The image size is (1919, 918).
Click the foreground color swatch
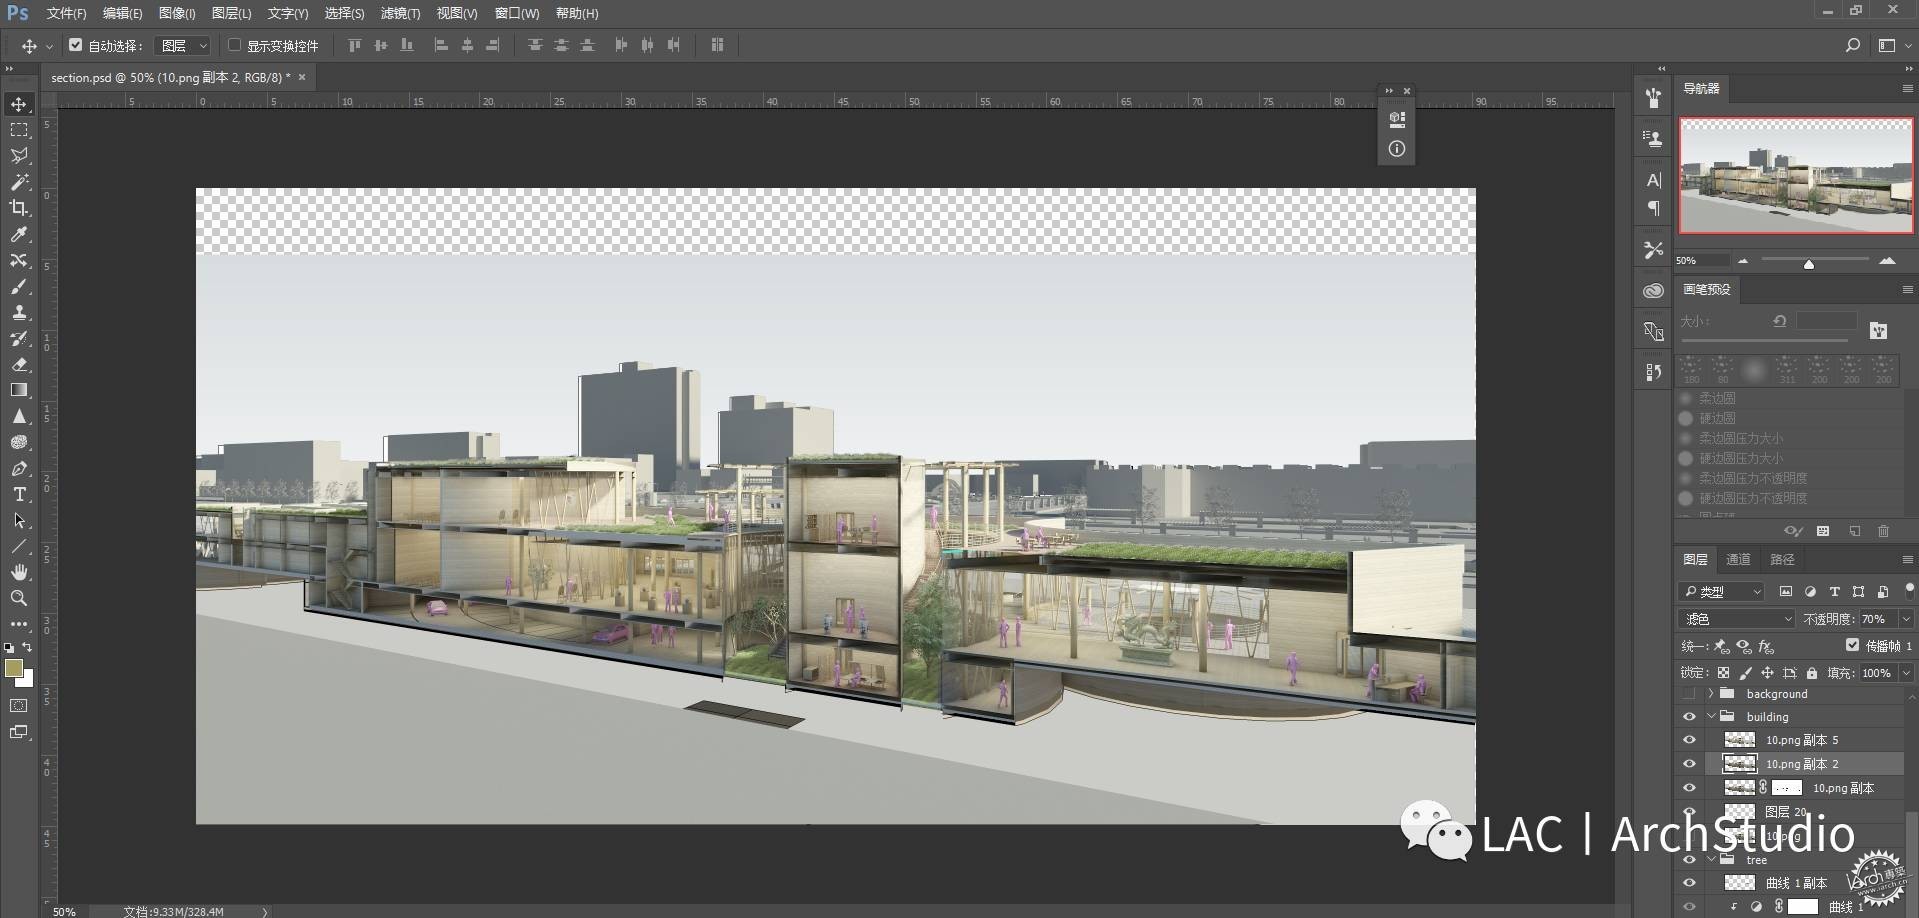pos(13,669)
